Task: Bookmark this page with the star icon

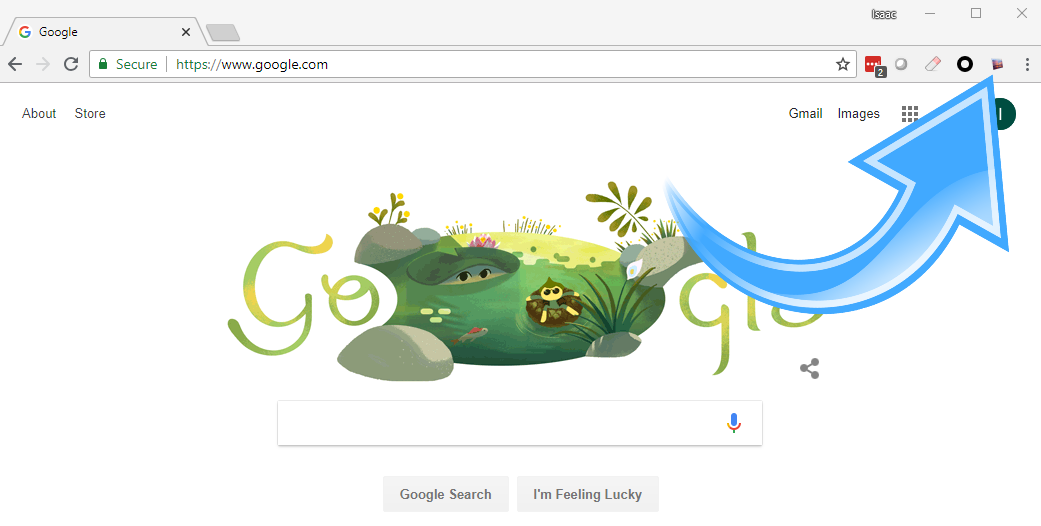Action: tap(842, 64)
